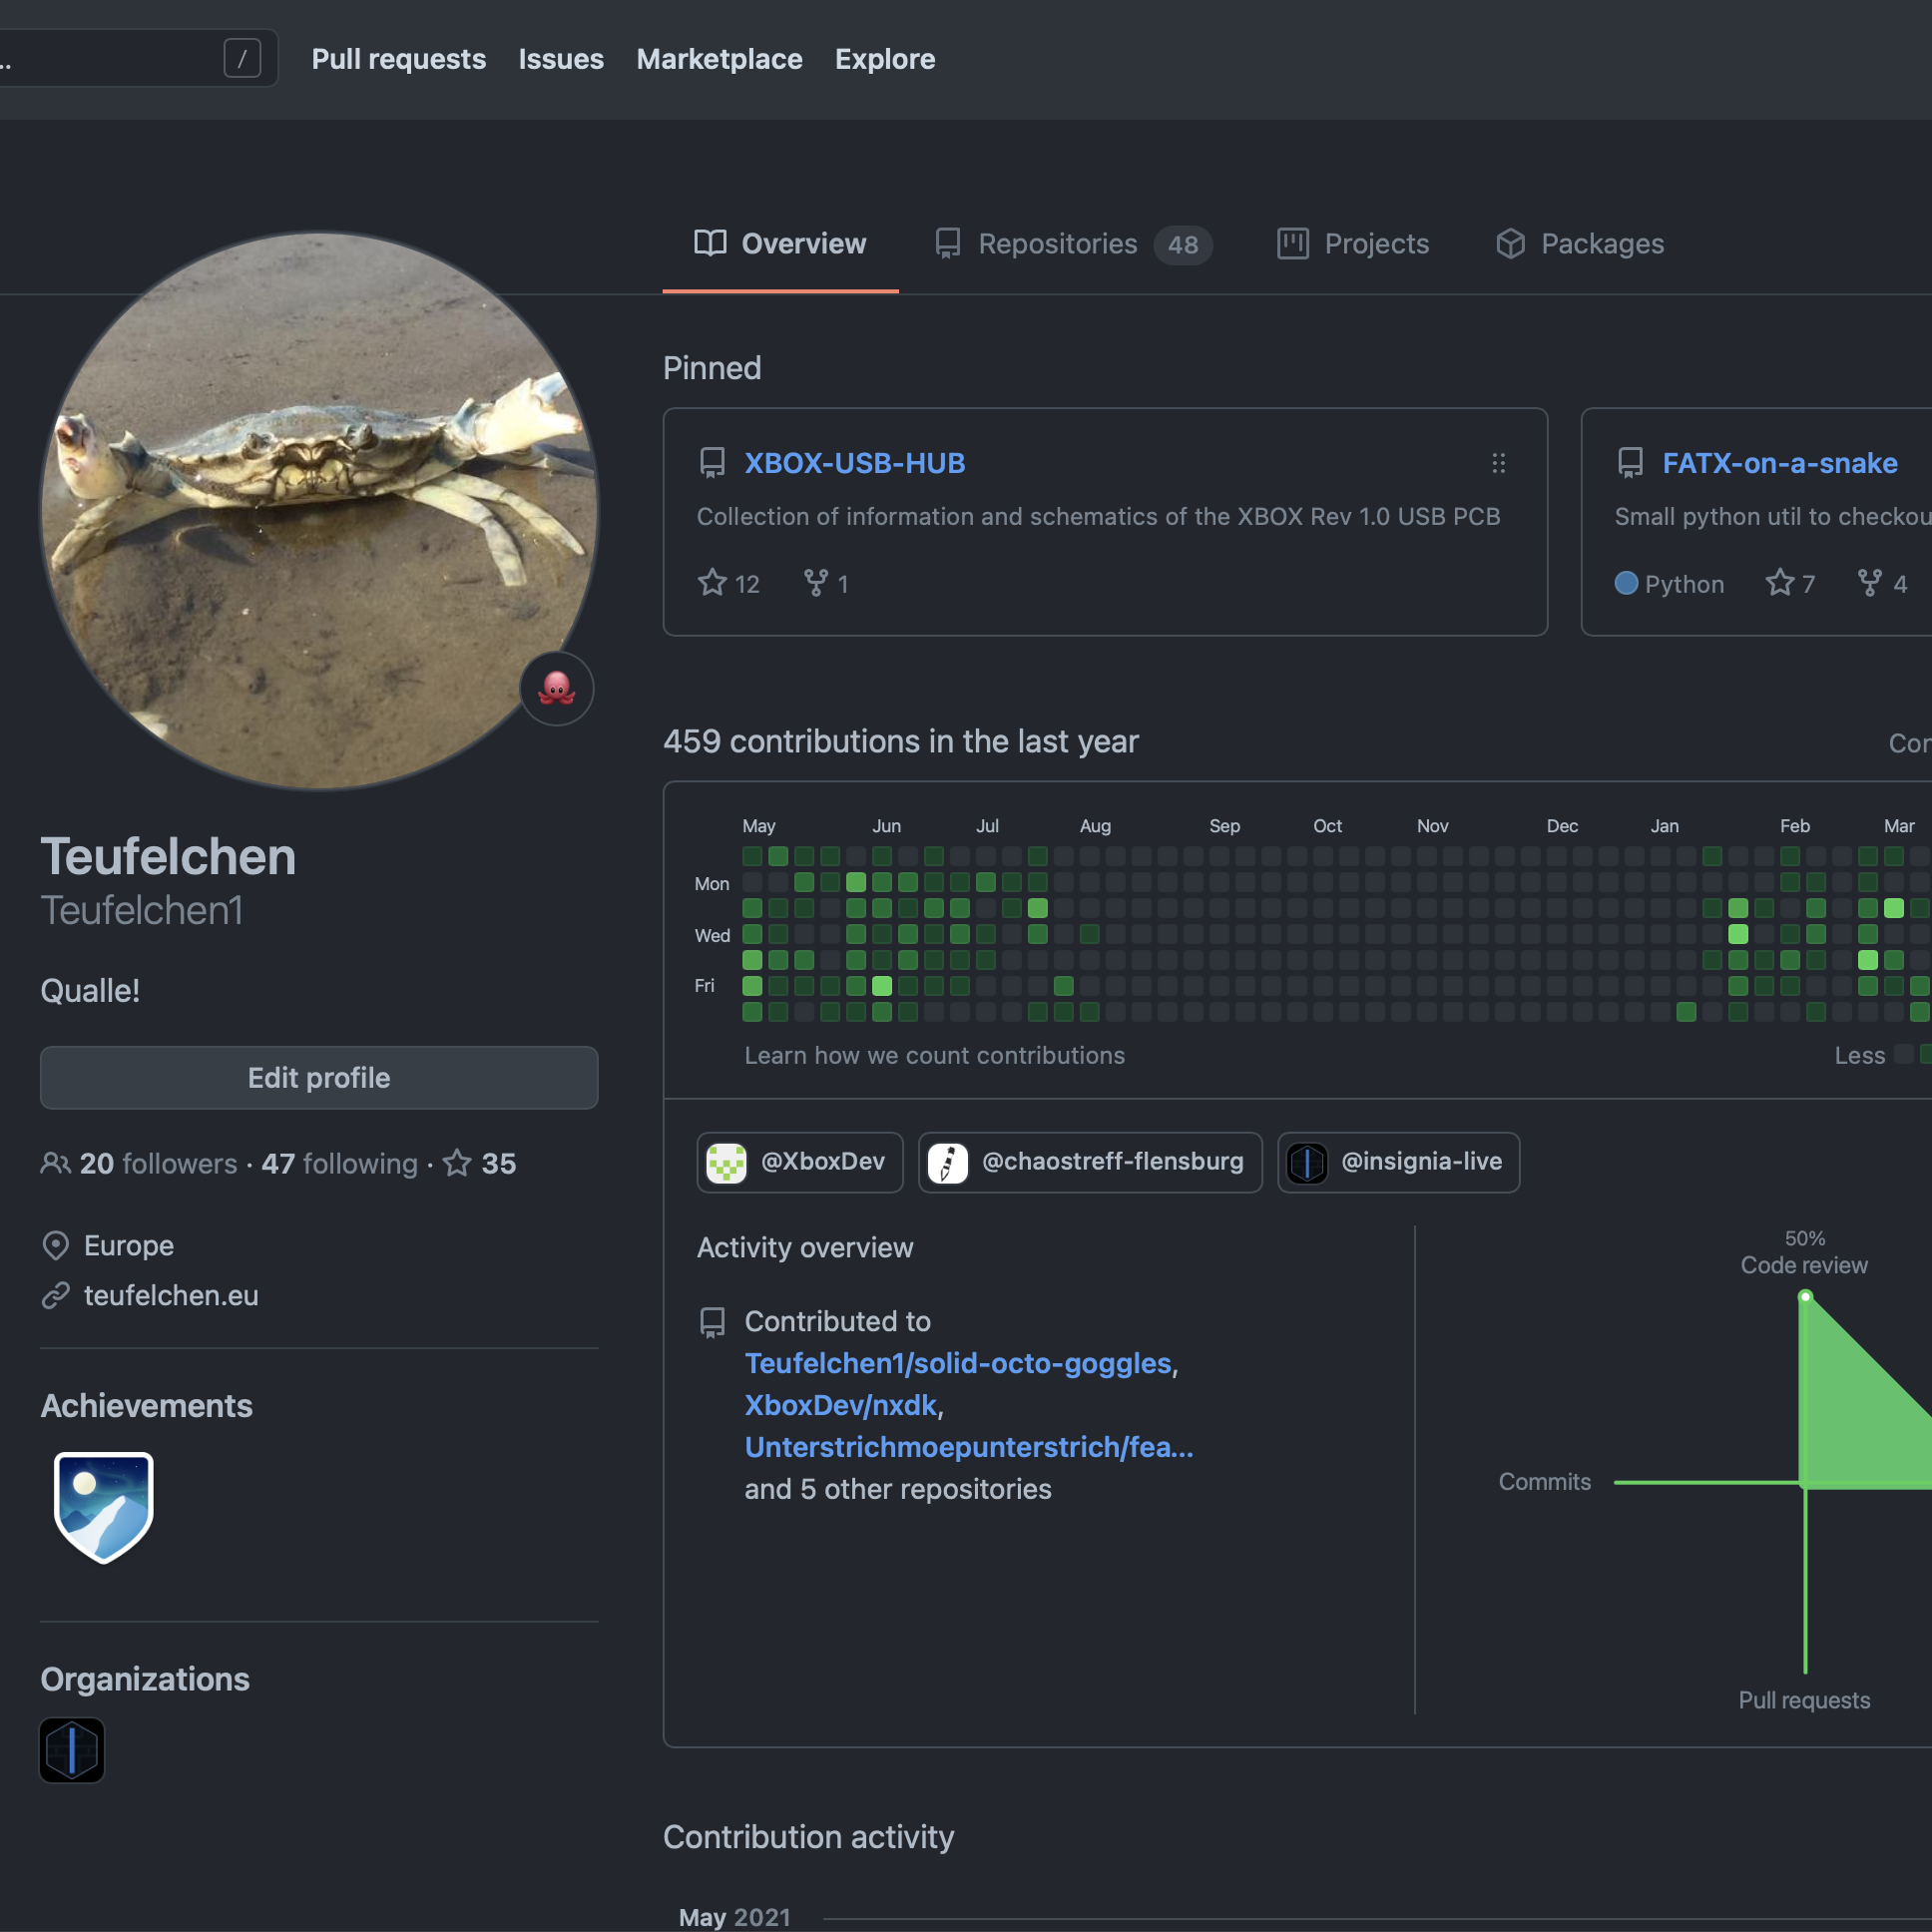Click the Pull requests label on activity chart
Viewport: 1932px width, 1932px height.
pos(1804,1700)
